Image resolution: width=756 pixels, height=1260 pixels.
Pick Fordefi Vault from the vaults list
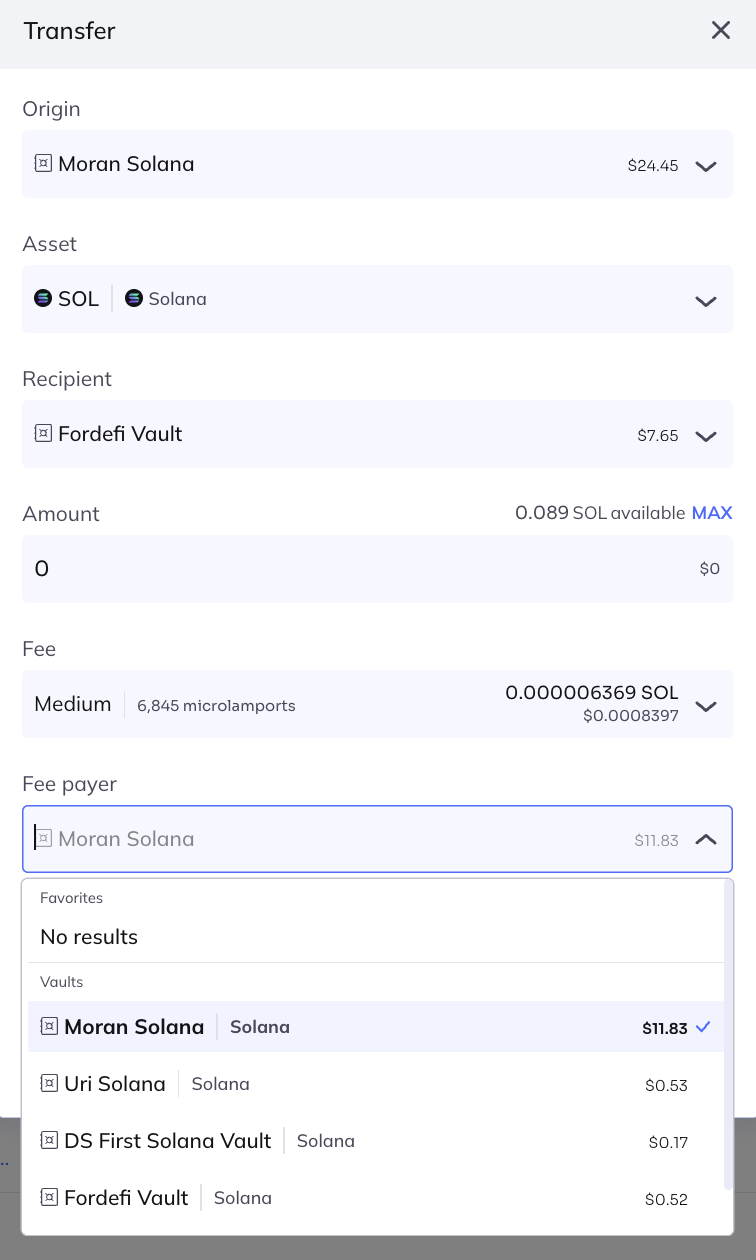[126, 1198]
